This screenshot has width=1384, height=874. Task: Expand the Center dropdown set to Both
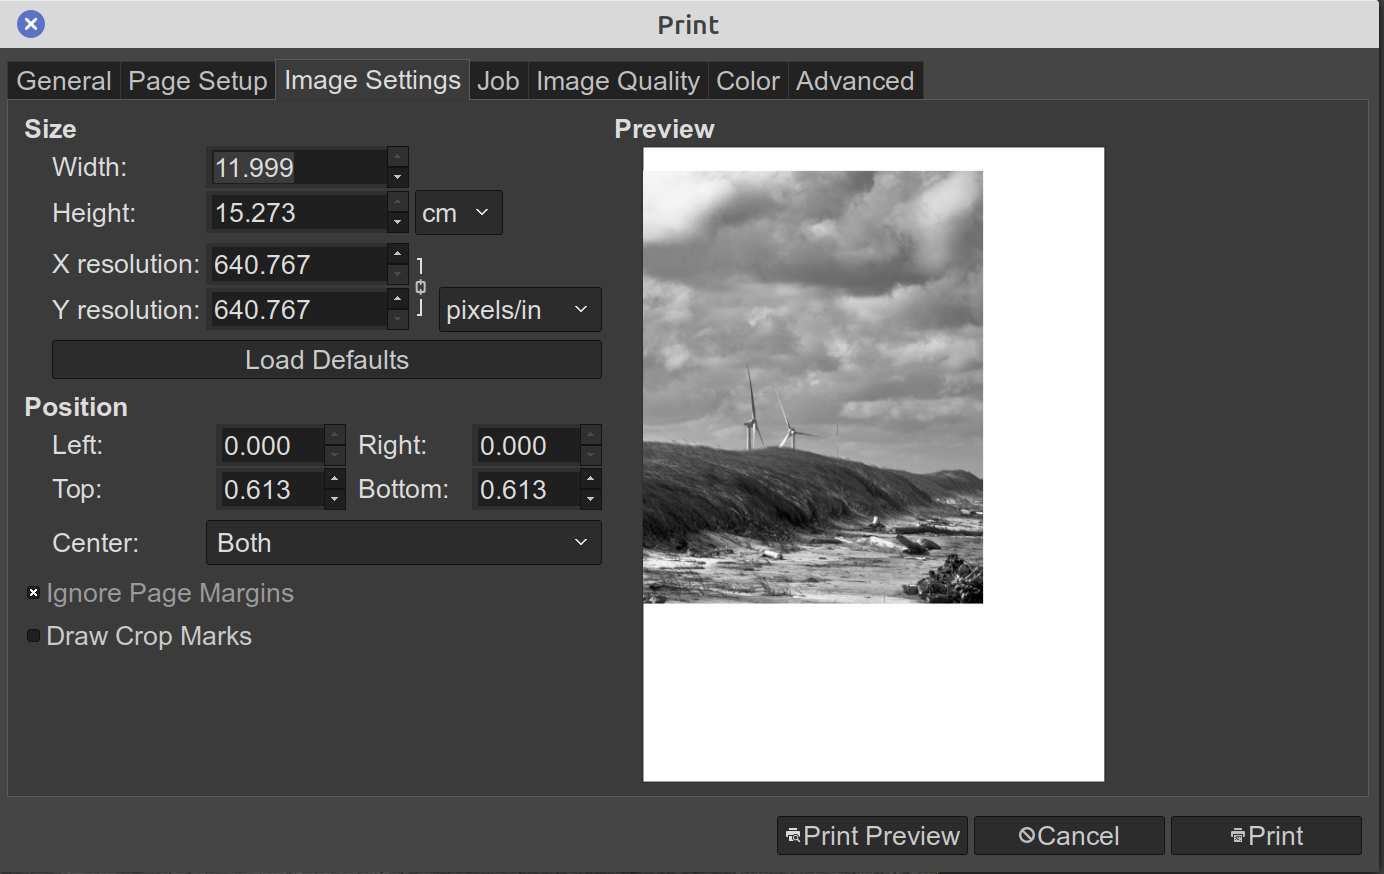click(x=403, y=543)
